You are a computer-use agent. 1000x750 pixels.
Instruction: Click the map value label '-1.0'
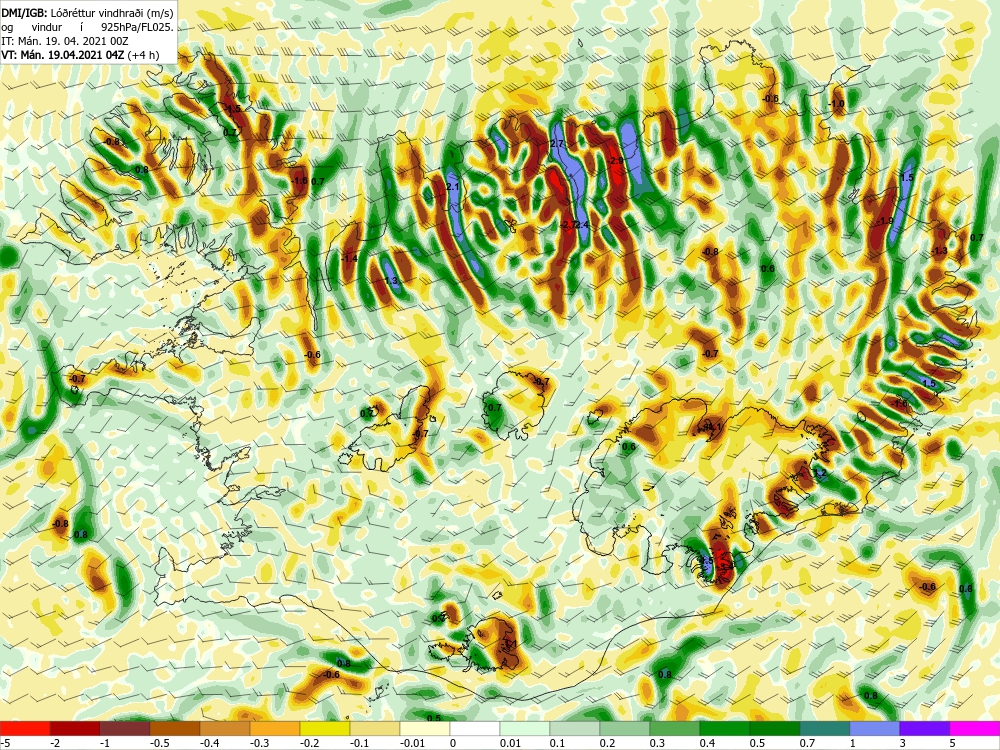click(836, 104)
